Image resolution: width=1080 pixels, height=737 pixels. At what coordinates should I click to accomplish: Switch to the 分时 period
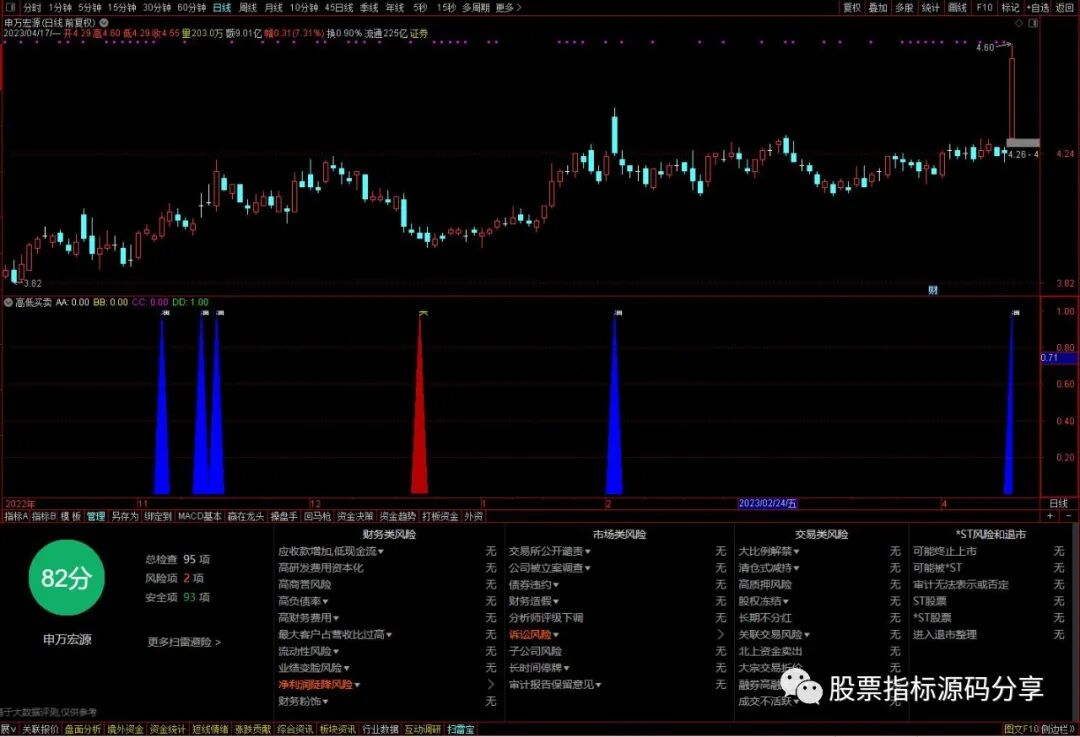[32, 8]
